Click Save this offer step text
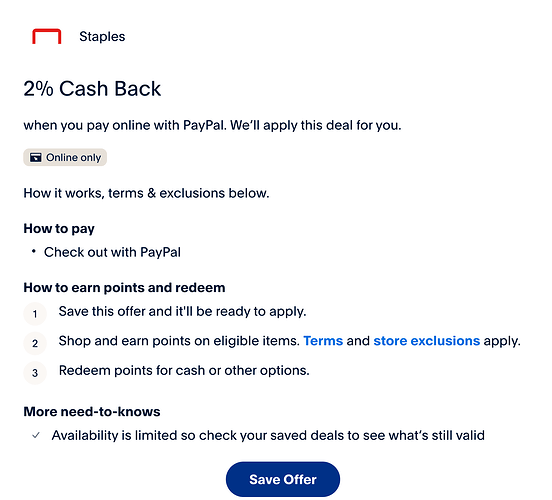 (x=182, y=312)
